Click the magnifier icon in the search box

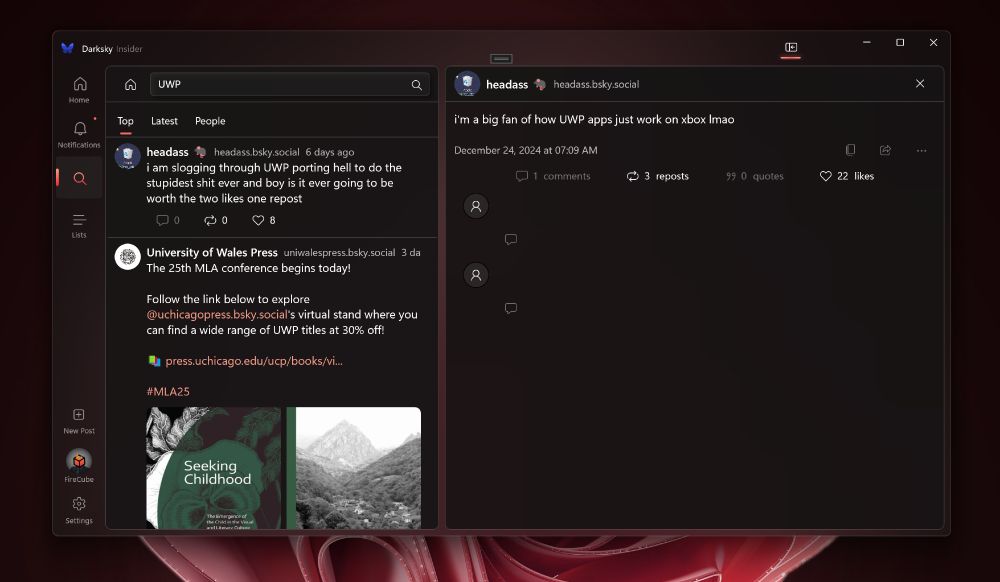416,85
